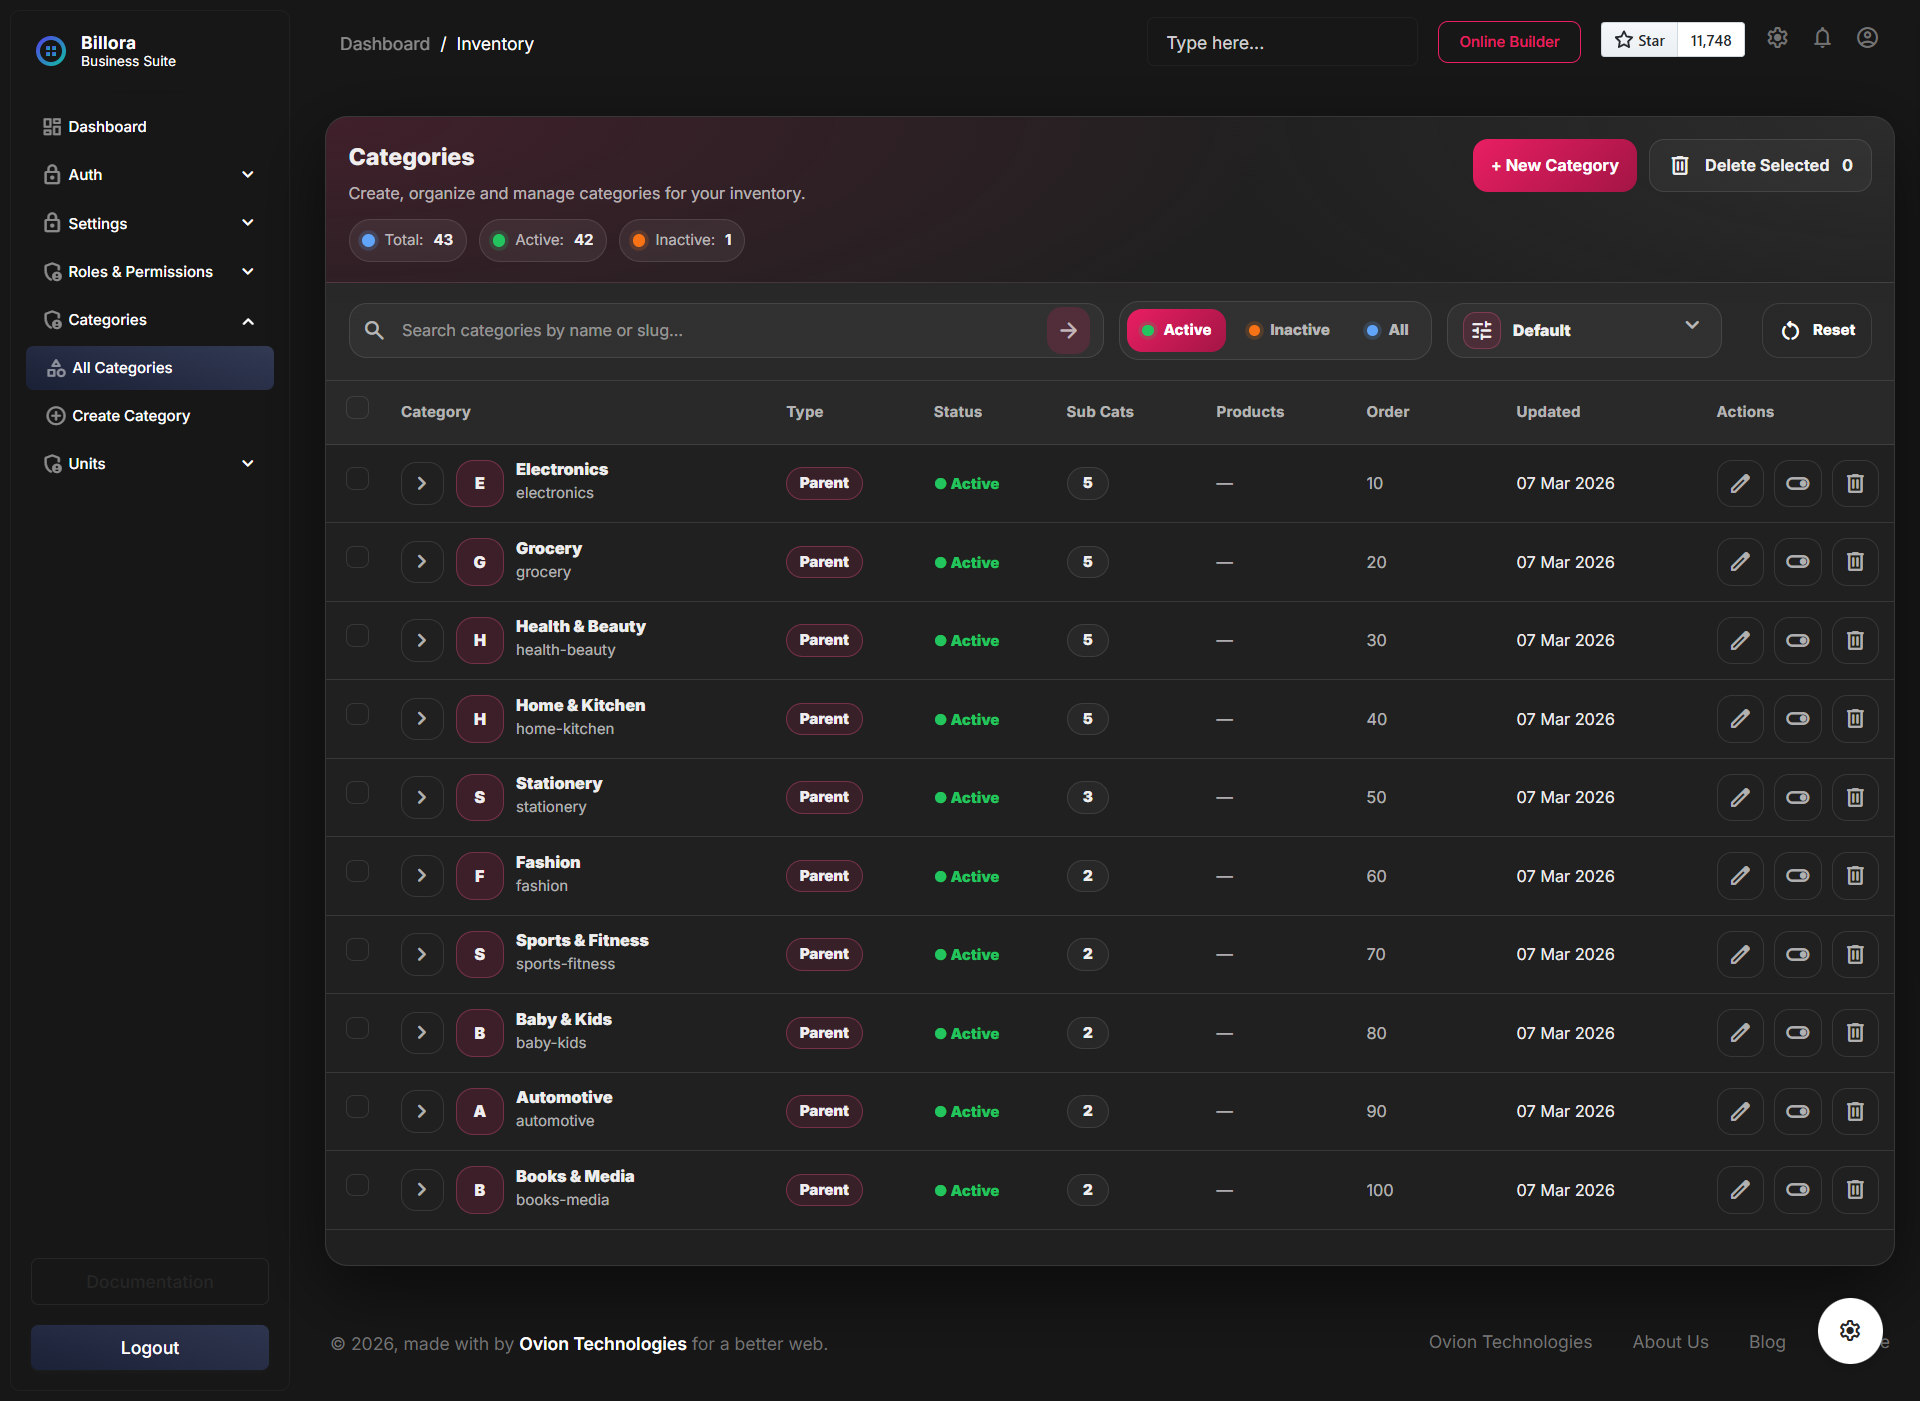
Task: Check the checkbox for Health & Beauty row
Action: click(x=357, y=635)
